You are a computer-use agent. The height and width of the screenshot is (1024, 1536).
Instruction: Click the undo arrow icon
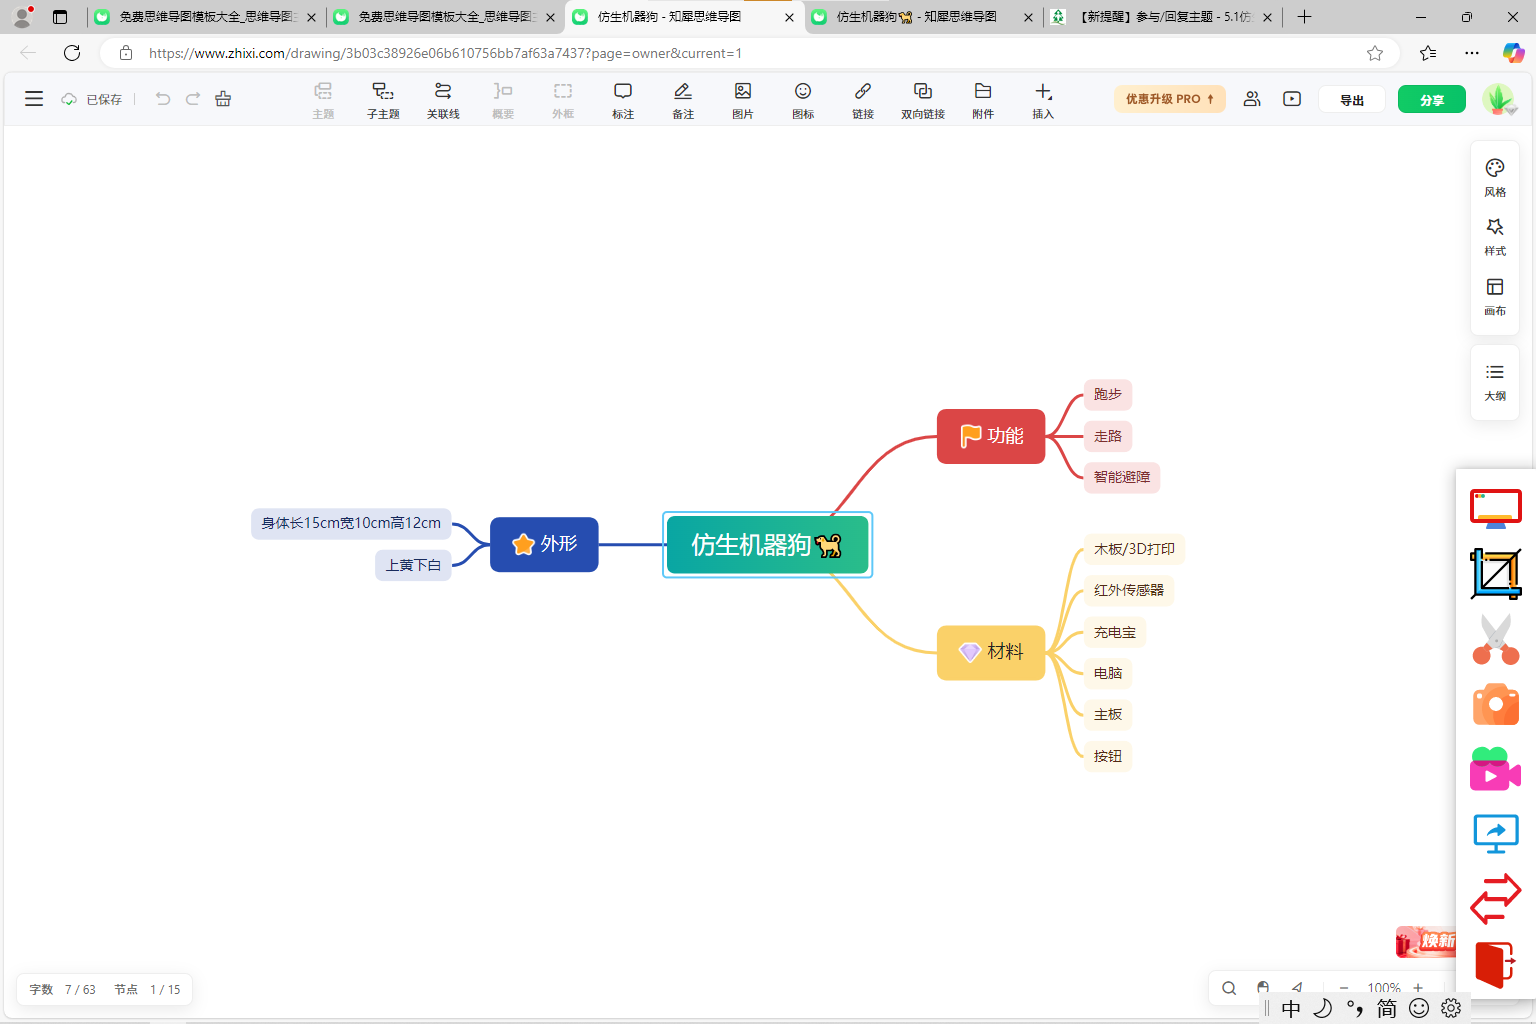(x=163, y=99)
